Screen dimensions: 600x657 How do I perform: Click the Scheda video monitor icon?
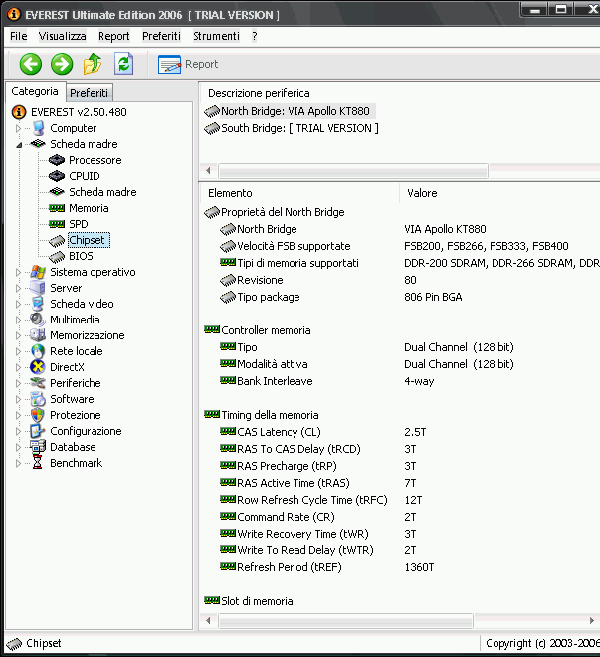click(x=38, y=304)
